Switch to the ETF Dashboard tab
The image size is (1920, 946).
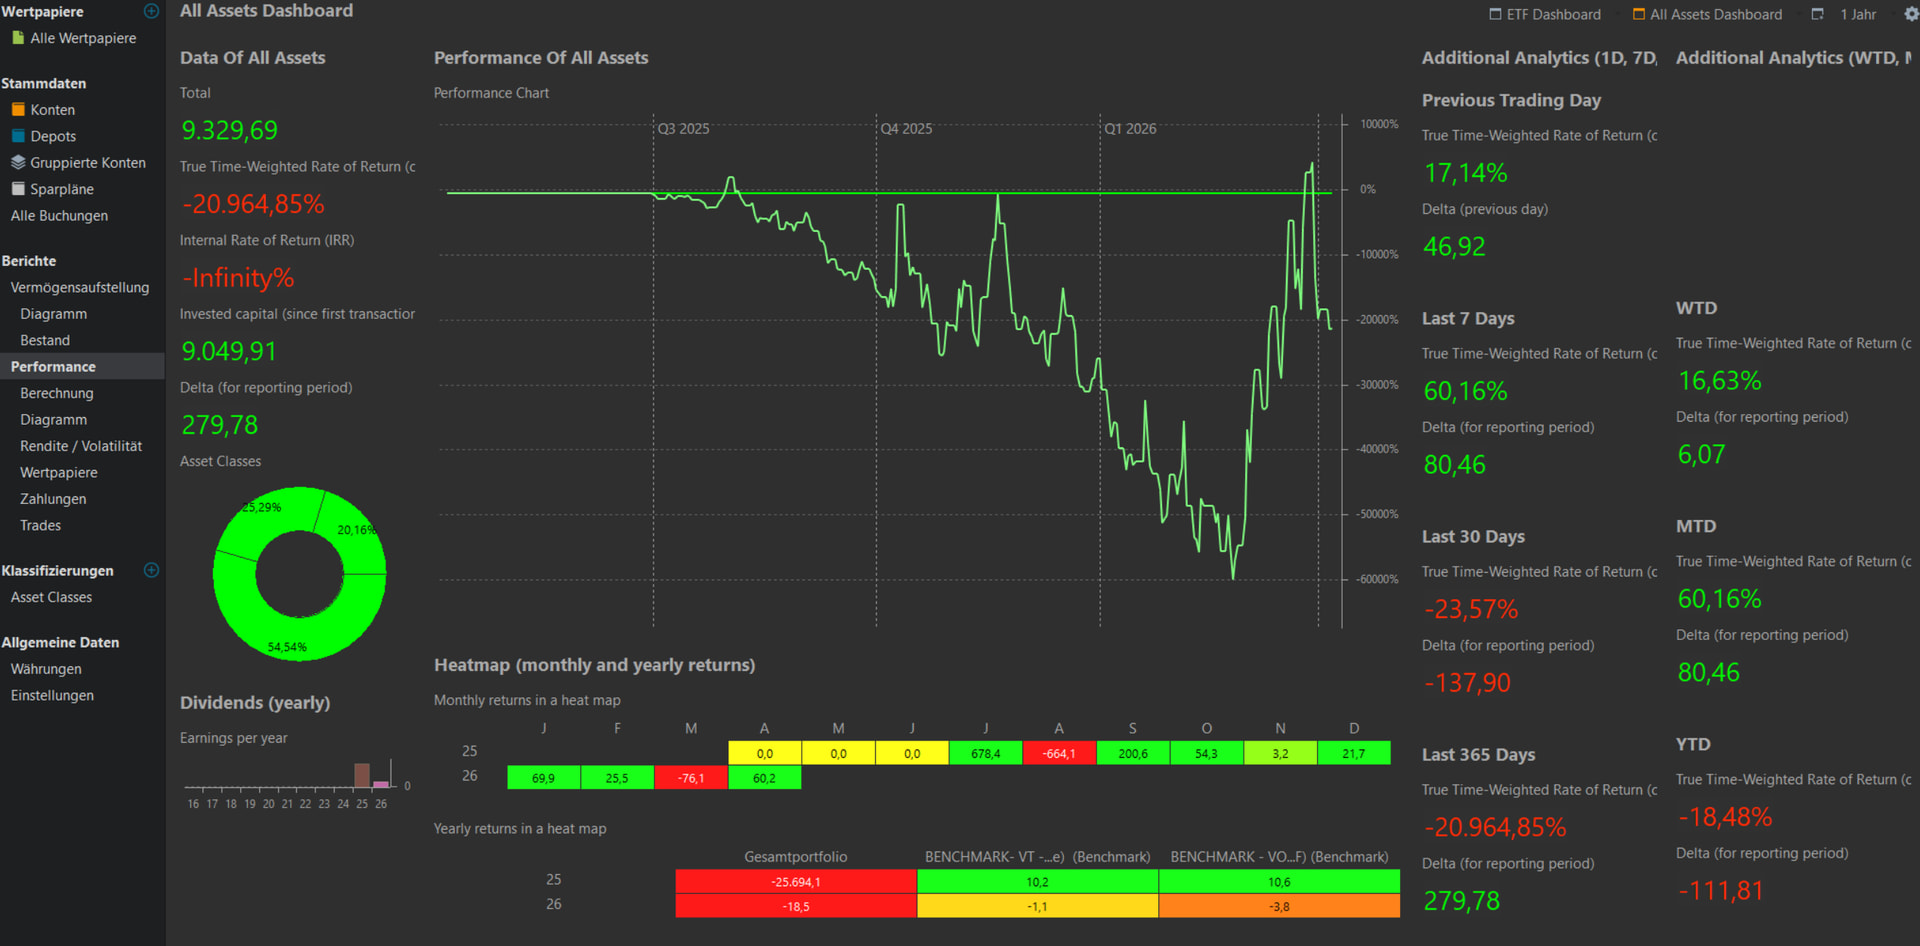[1545, 14]
